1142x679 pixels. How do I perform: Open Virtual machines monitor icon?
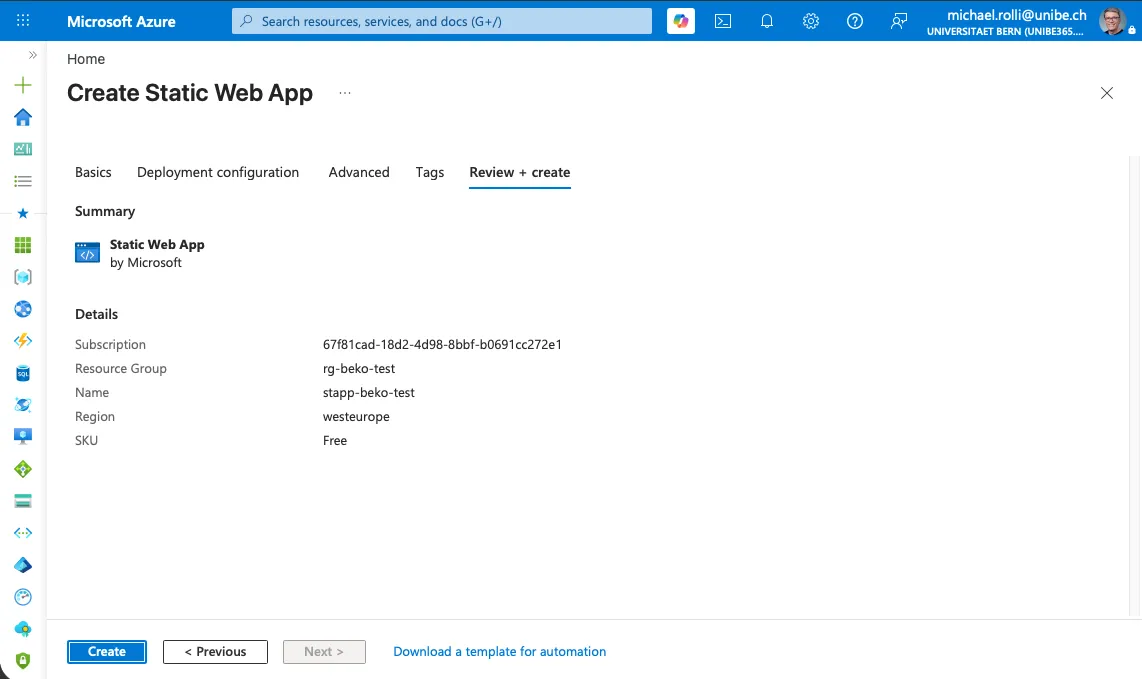coord(23,436)
